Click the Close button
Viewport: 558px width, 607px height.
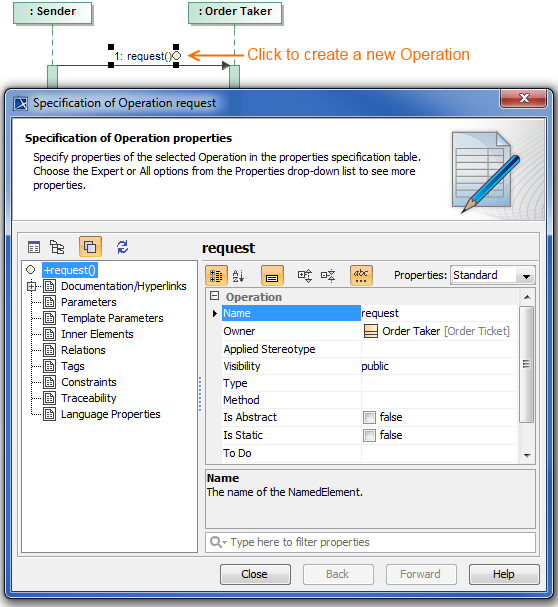tap(255, 574)
